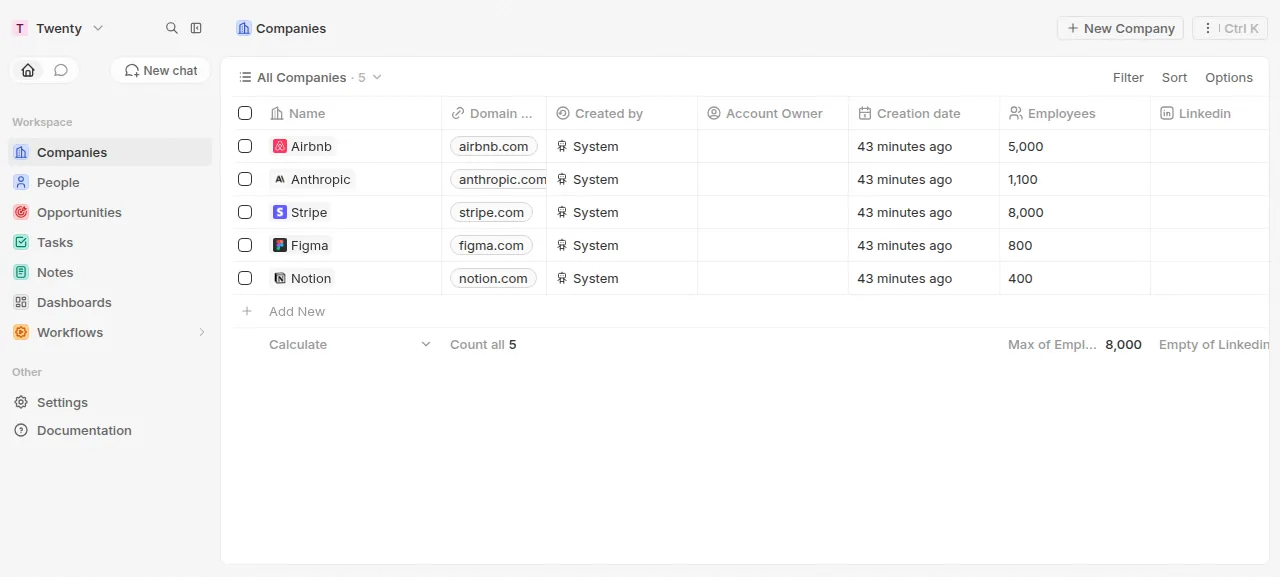Select the home icon tab
The width and height of the screenshot is (1280, 577).
tap(28, 70)
